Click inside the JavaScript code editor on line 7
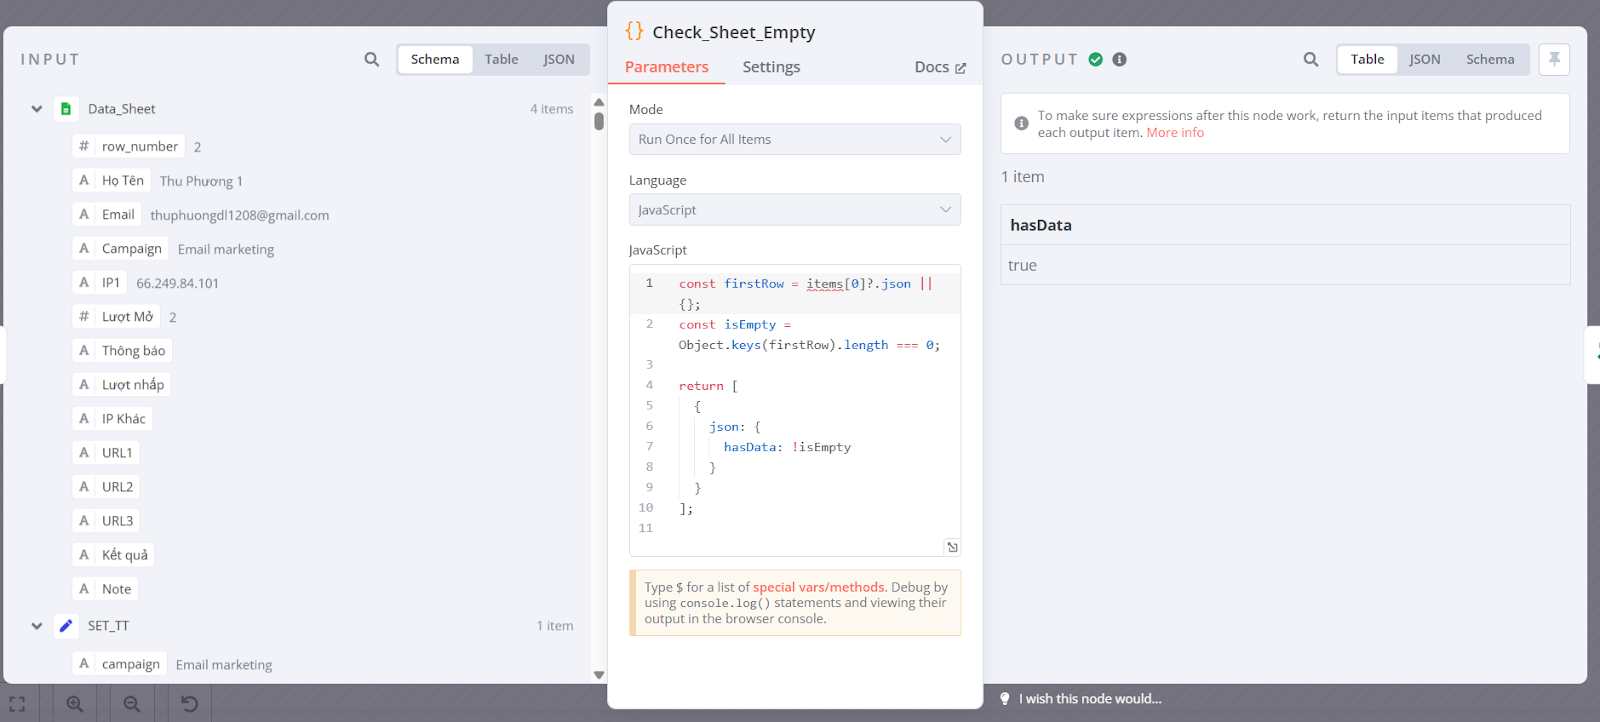 click(787, 447)
